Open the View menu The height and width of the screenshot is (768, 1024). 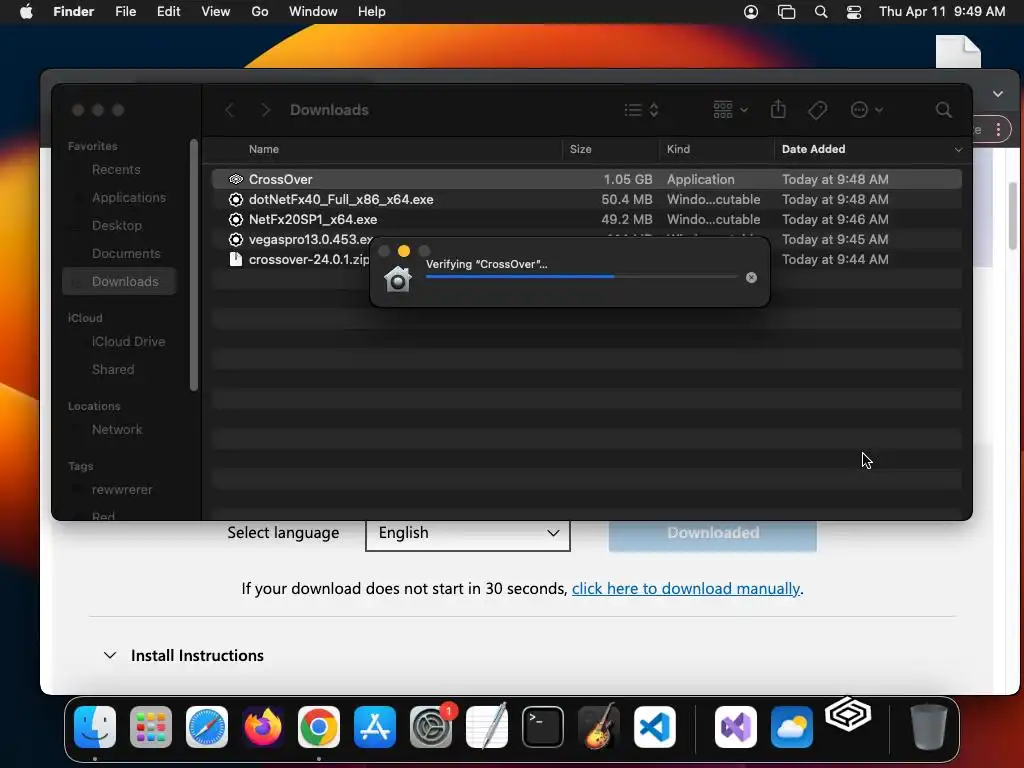tap(216, 12)
